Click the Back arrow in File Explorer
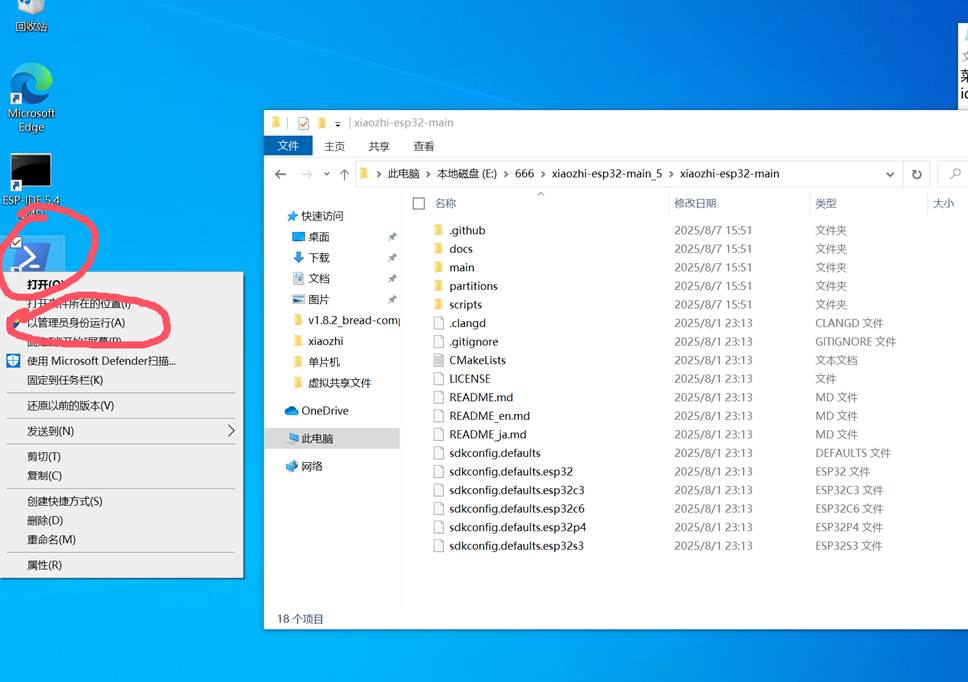The height and width of the screenshot is (682, 968). pyautogui.click(x=281, y=174)
